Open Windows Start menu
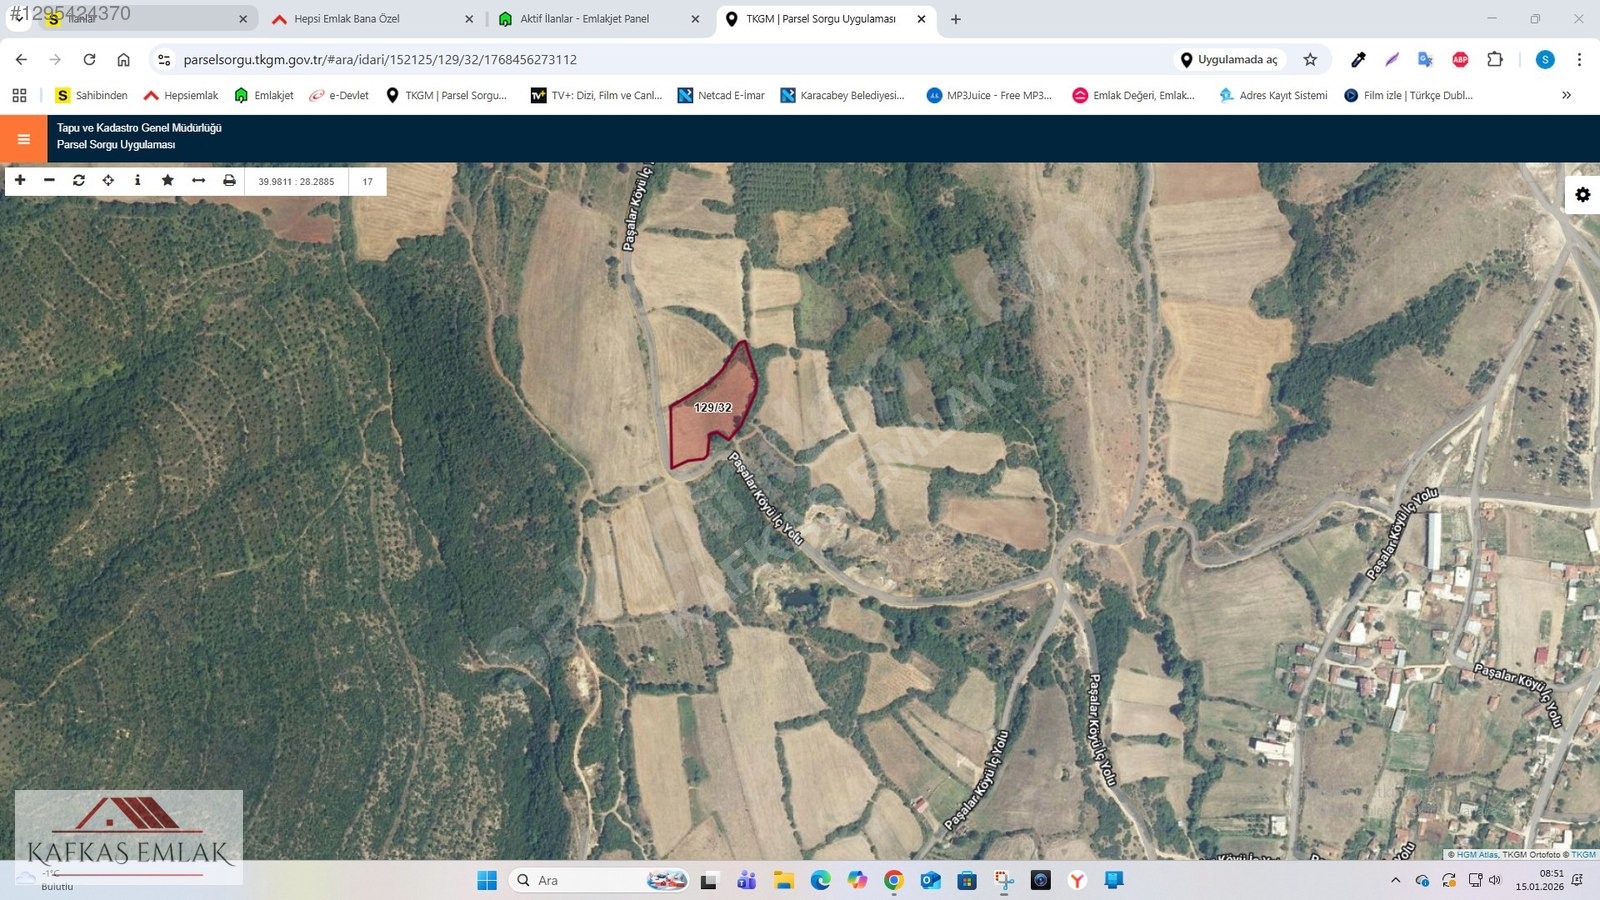 pos(487,880)
